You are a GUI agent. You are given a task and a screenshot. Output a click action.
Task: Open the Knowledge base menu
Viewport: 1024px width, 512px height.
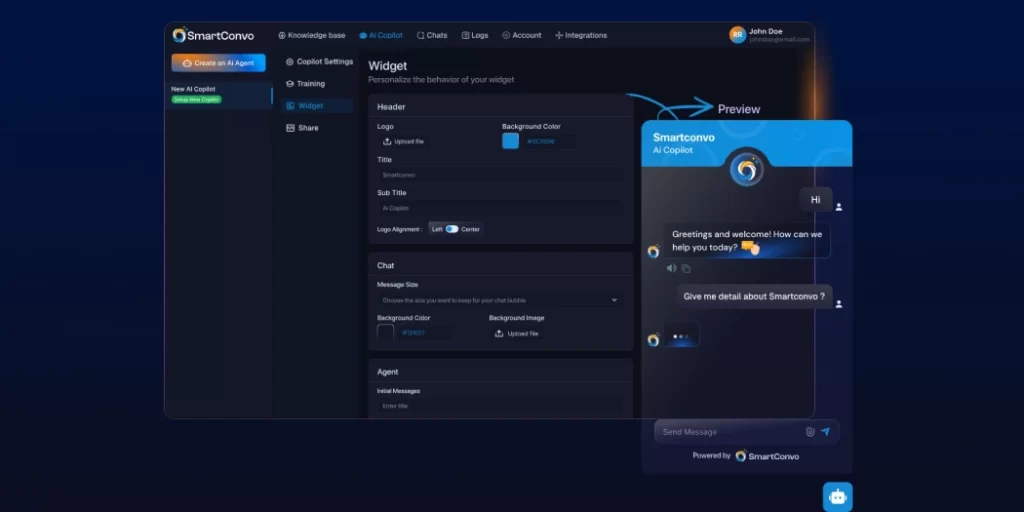point(311,35)
